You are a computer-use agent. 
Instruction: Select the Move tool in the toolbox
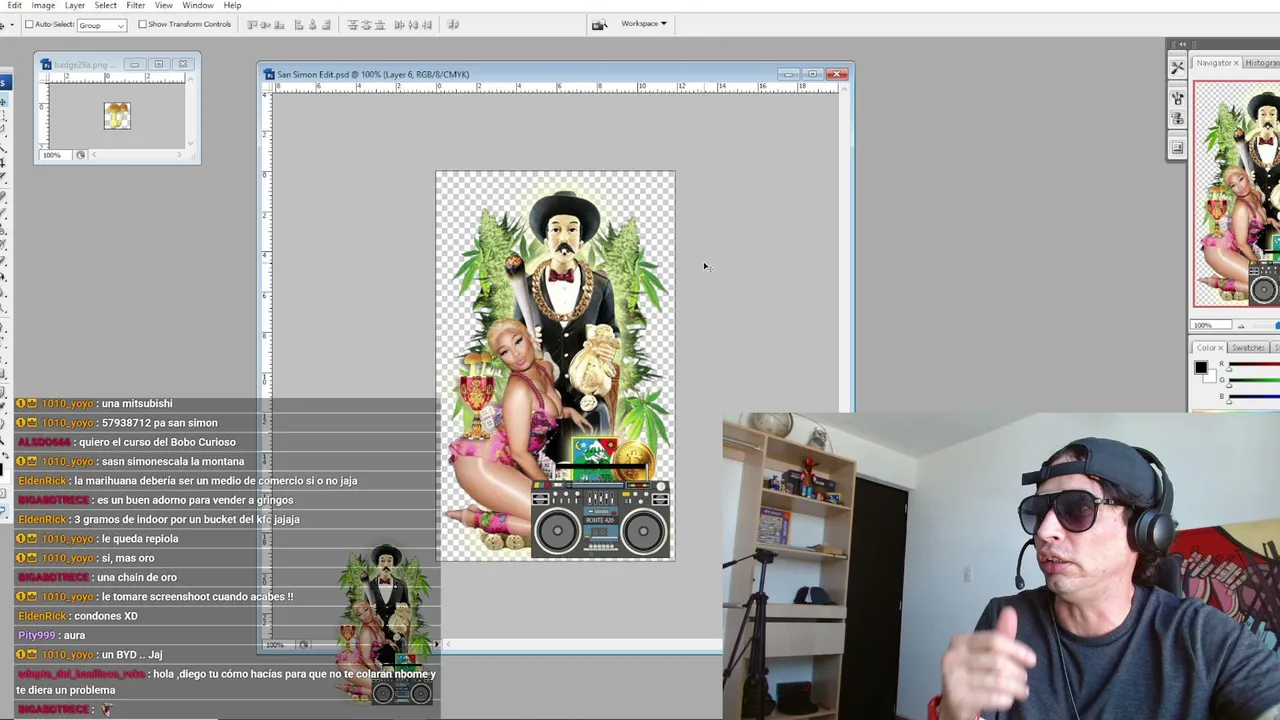[4, 101]
